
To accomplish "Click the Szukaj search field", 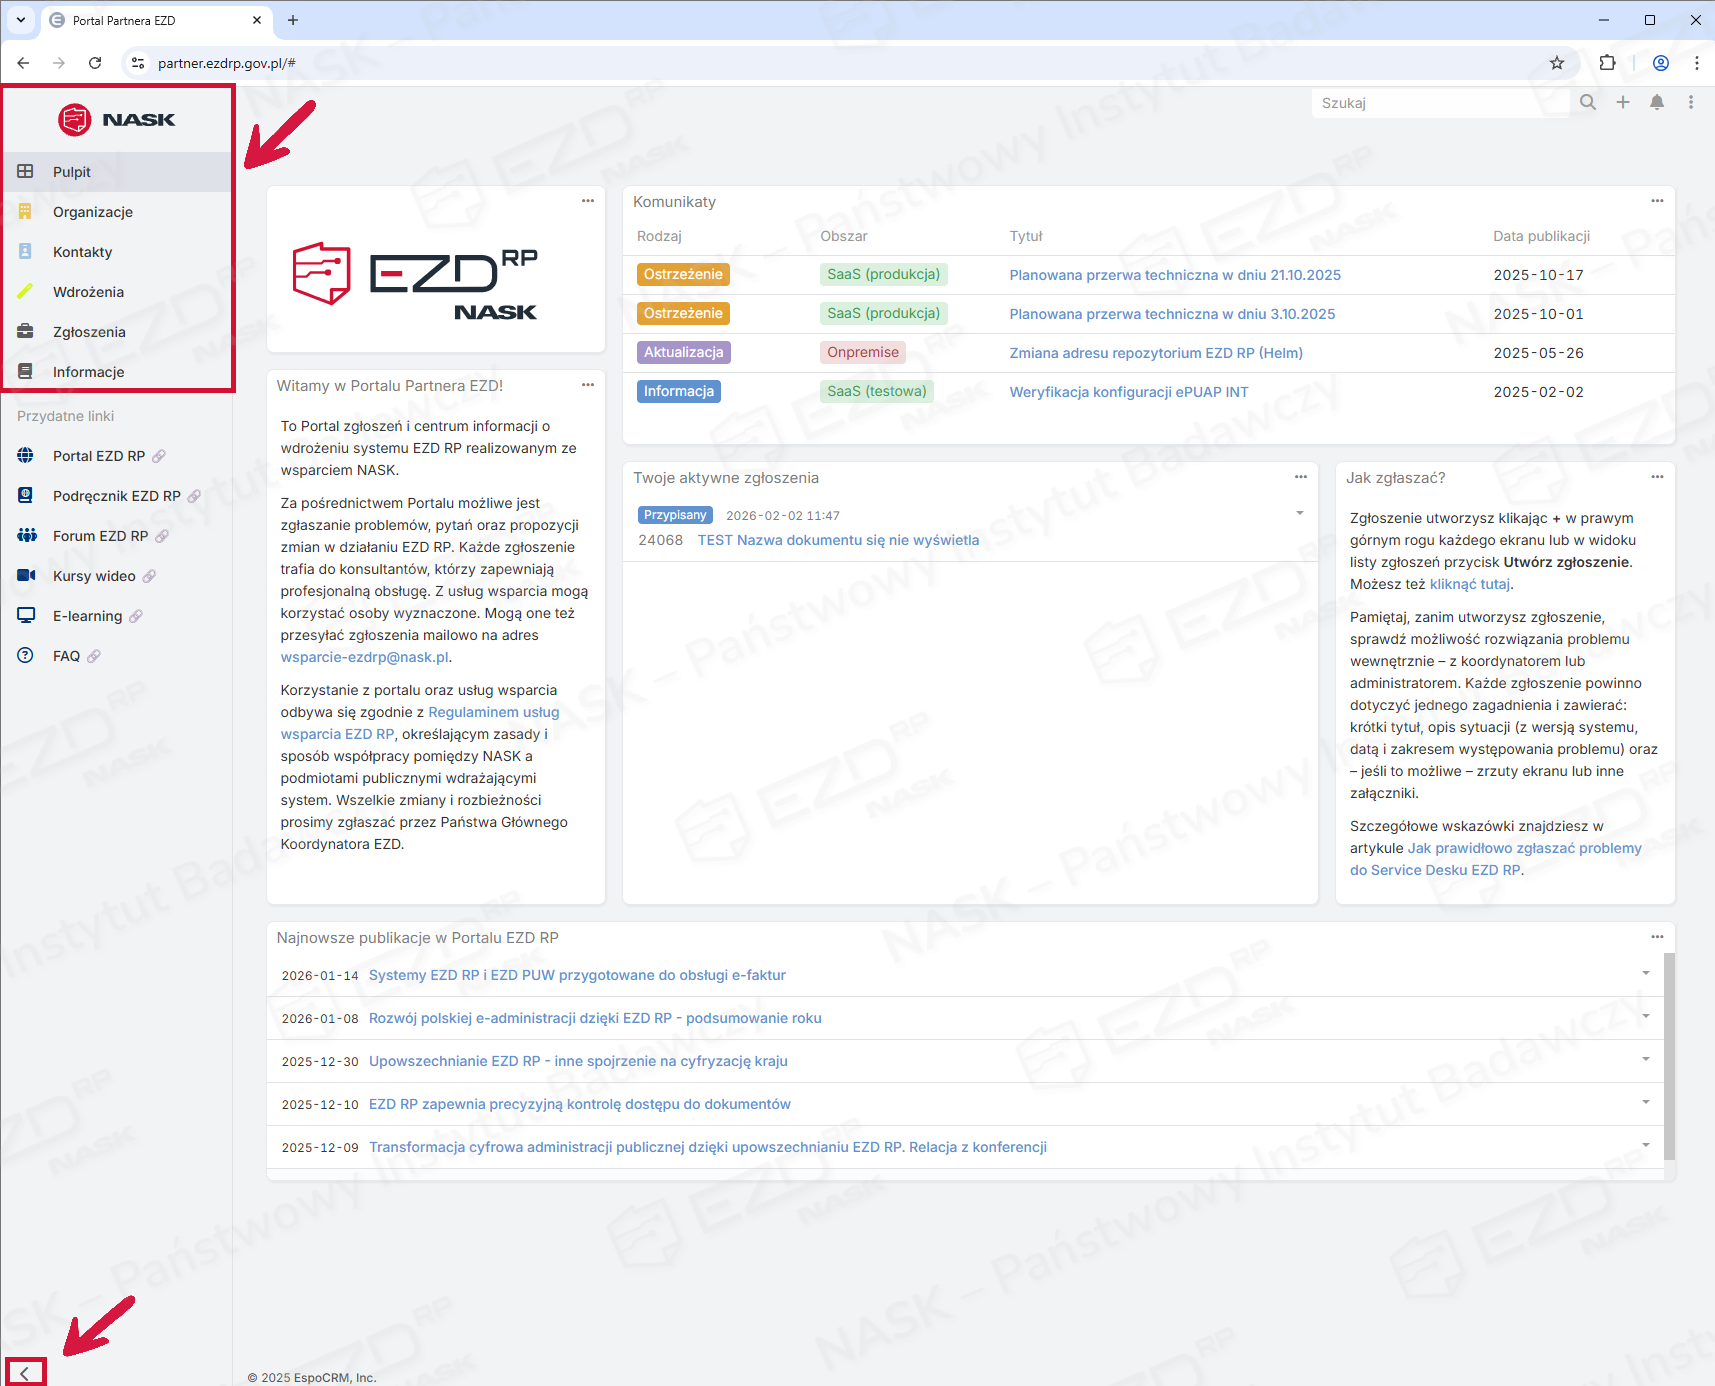I will 1438,103.
